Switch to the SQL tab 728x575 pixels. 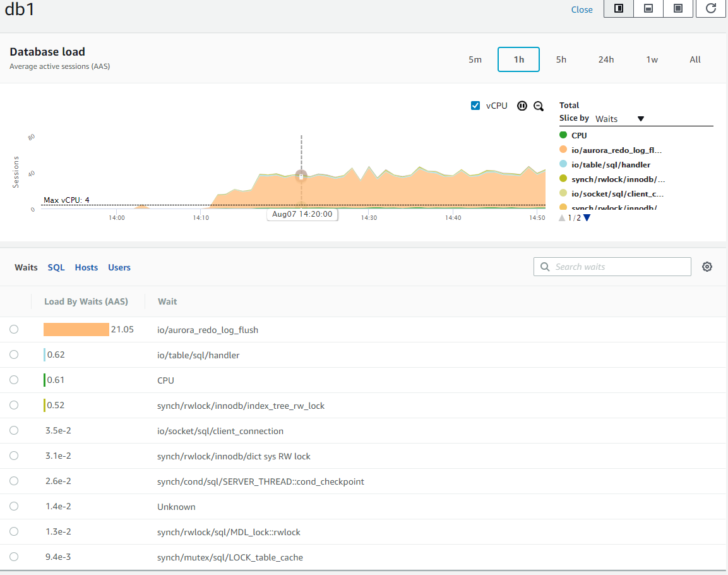click(x=56, y=268)
